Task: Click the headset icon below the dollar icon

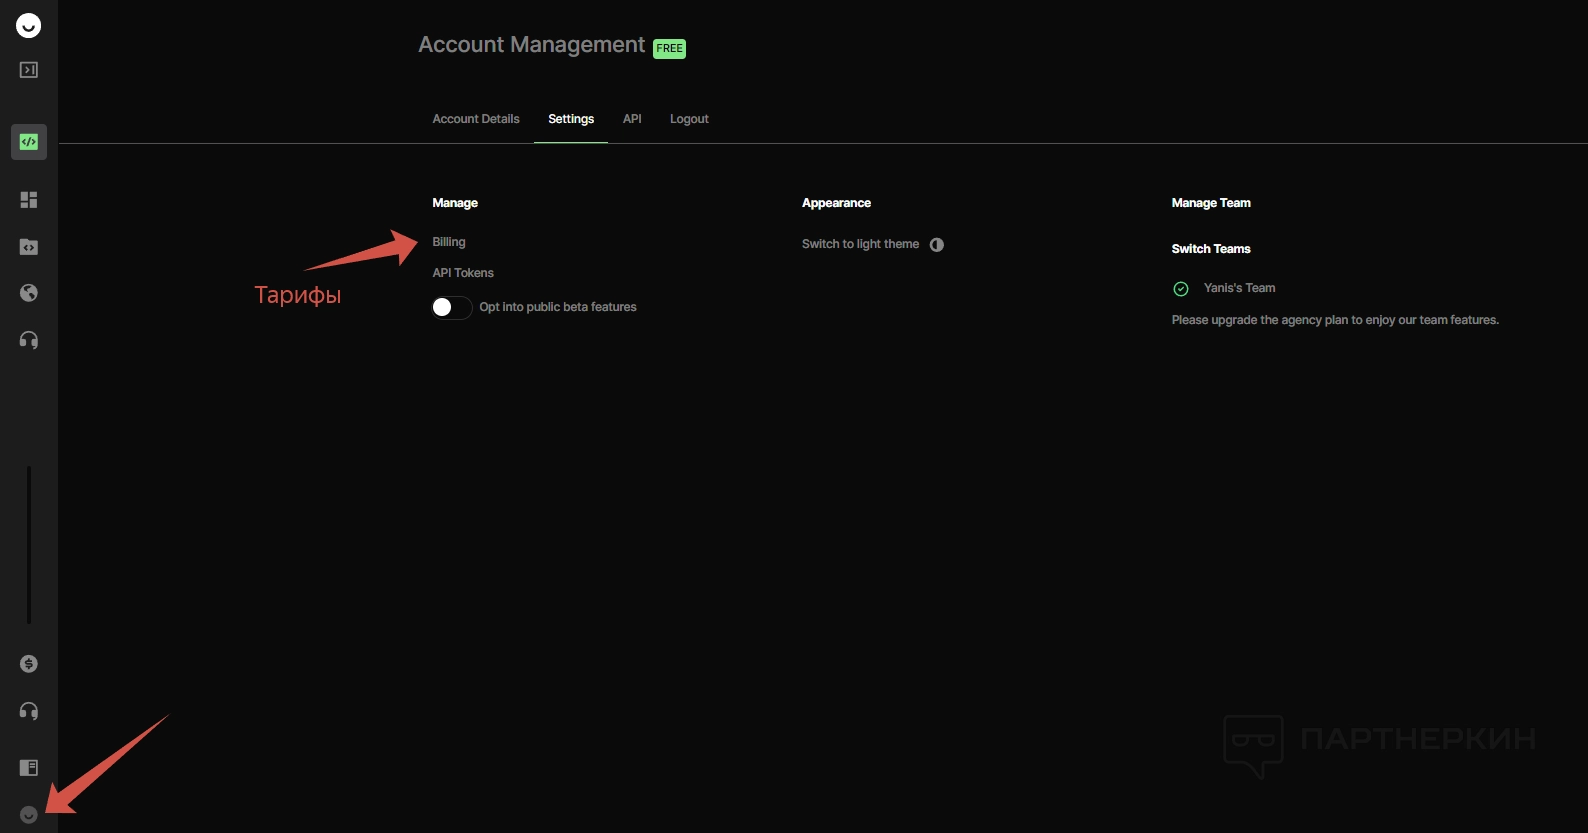Action: [29, 711]
